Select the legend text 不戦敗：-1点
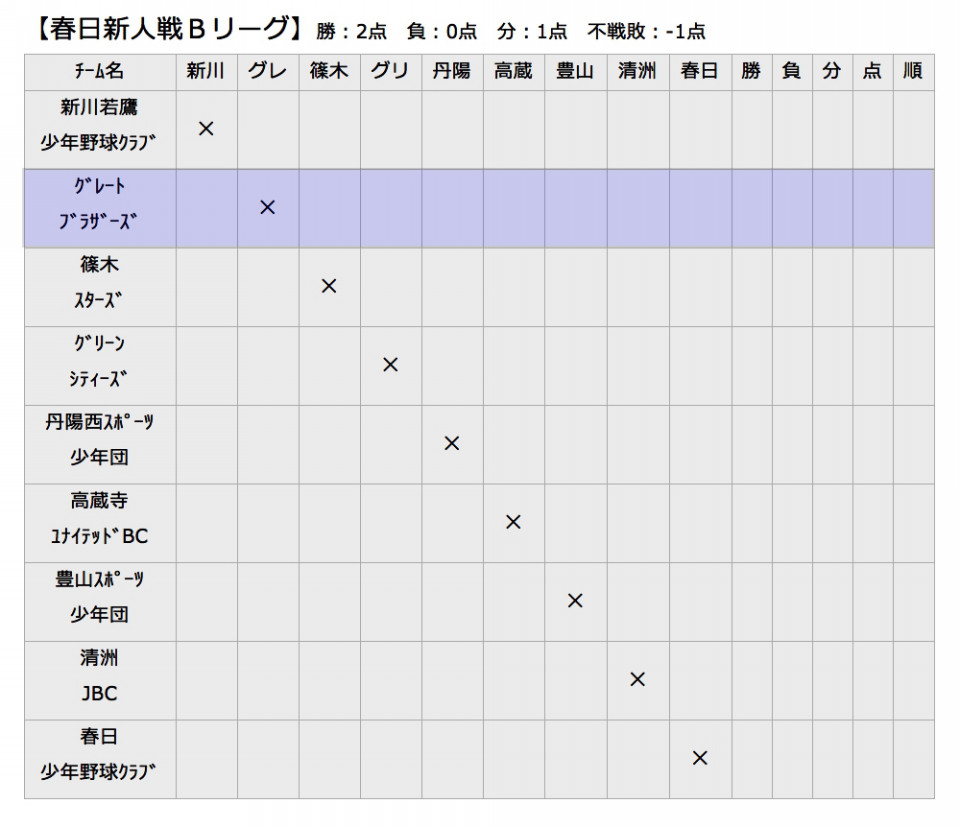 point(646,31)
